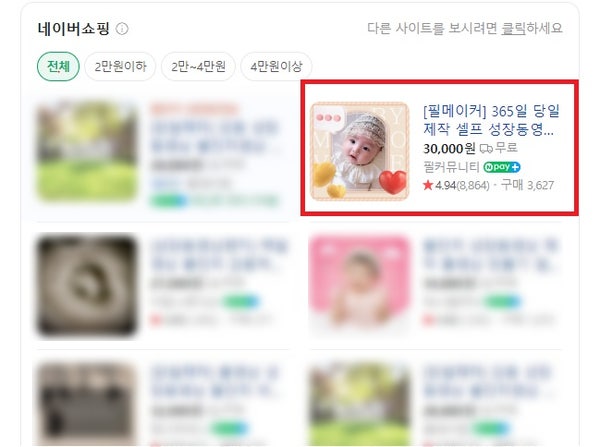Click the red star rating icon

click(x=428, y=186)
